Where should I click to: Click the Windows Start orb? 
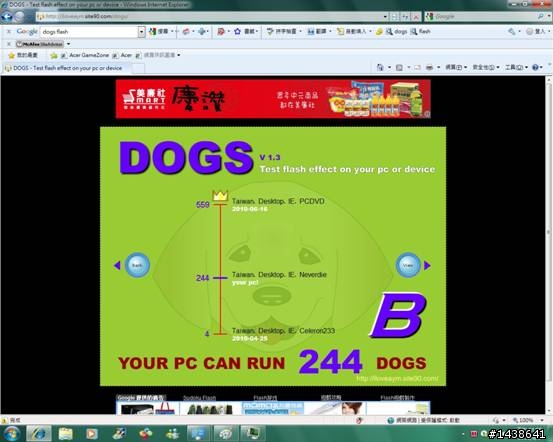point(11,434)
